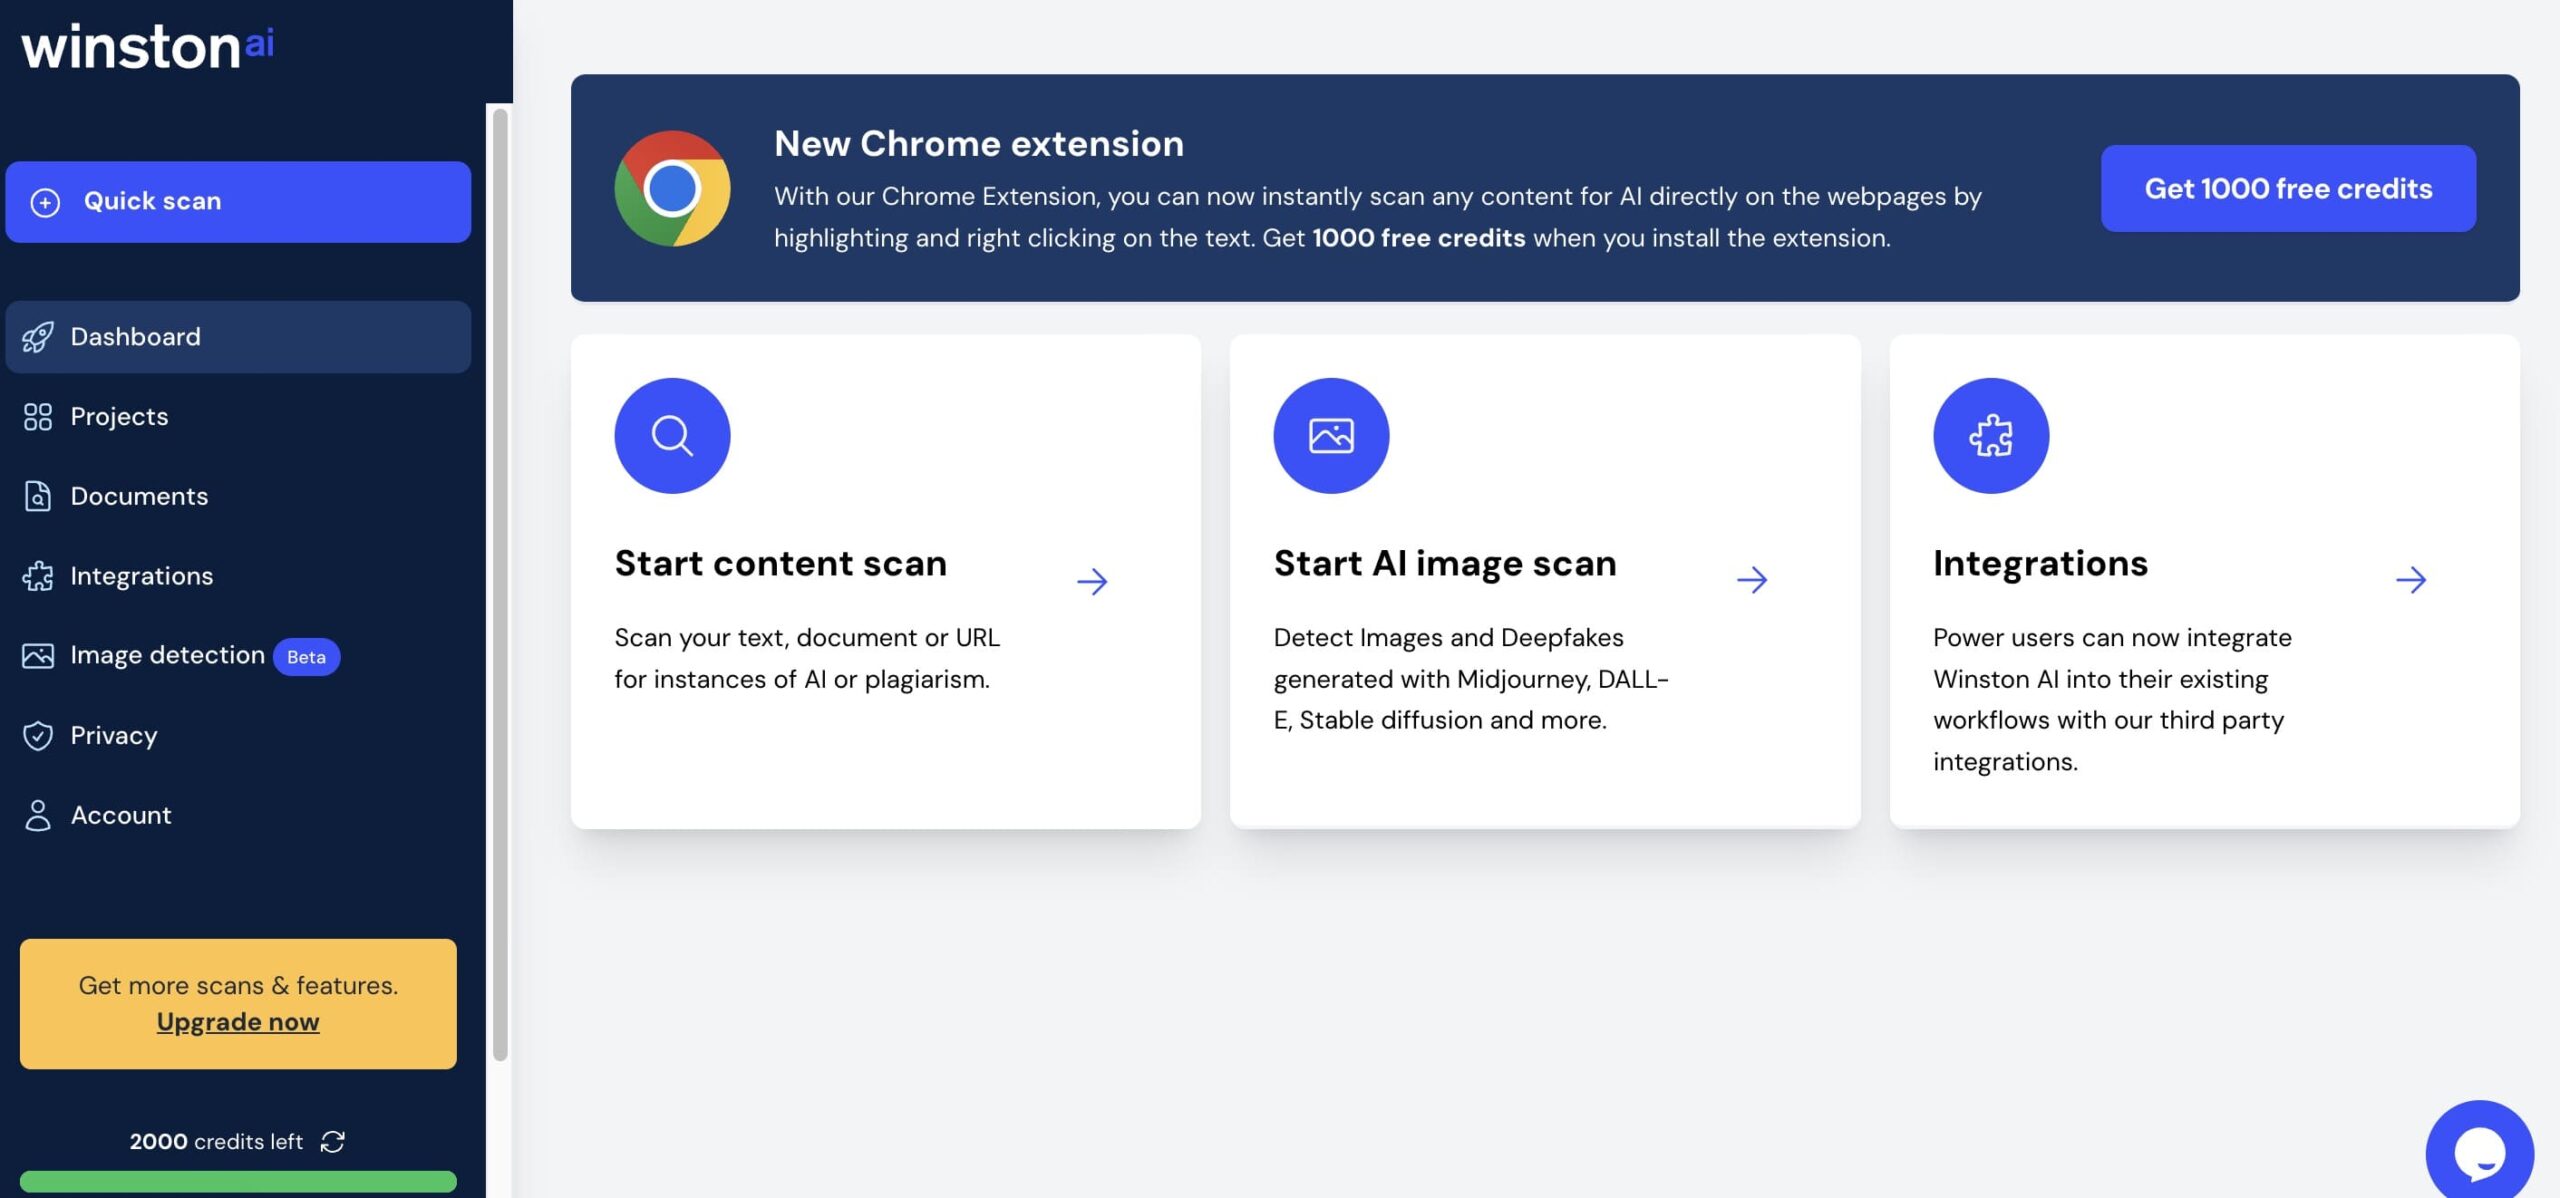
Task: Click the refresh credits icon
Action: coord(332,1141)
